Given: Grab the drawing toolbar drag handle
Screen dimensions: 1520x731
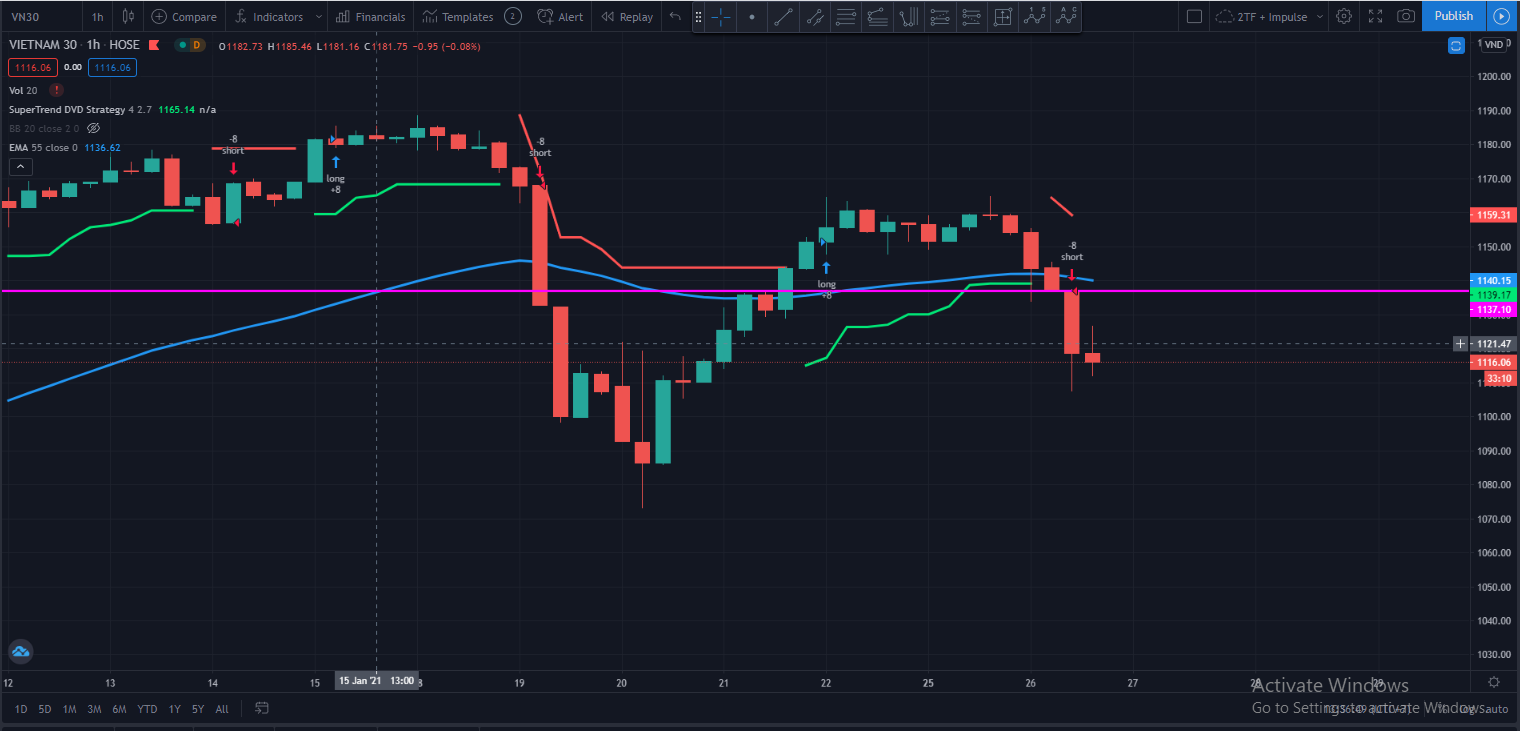Looking at the screenshot, I should pyautogui.click(x=698, y=16).
